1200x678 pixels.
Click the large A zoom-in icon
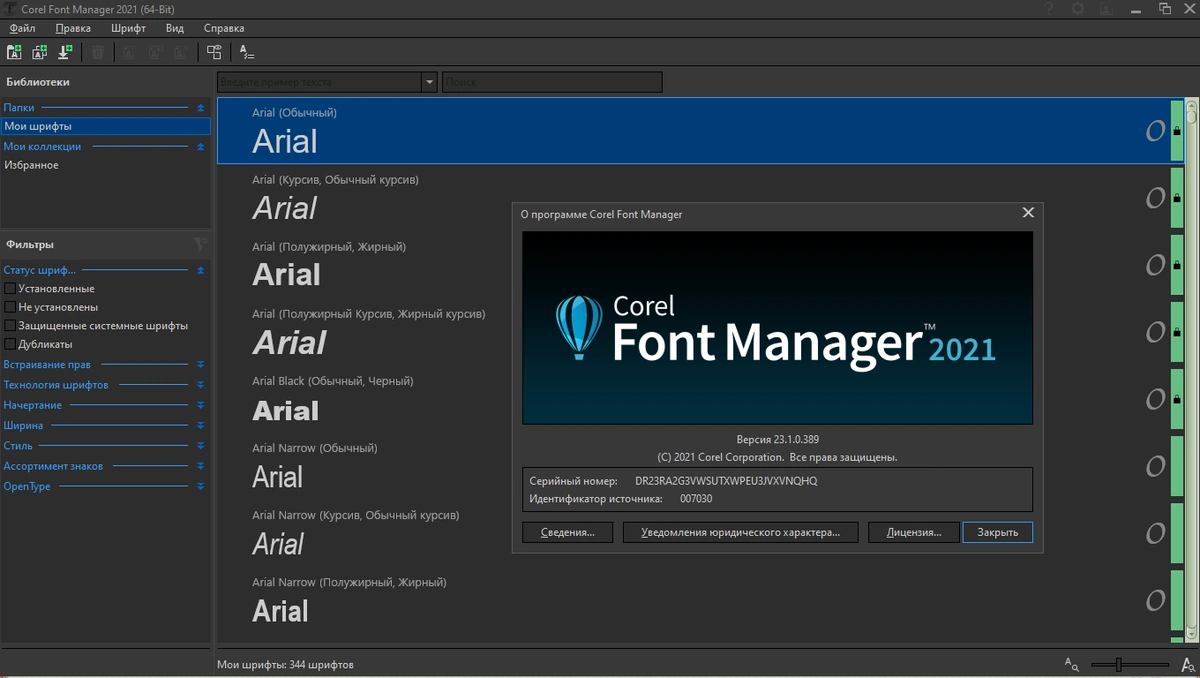[x=1188, y=665]
